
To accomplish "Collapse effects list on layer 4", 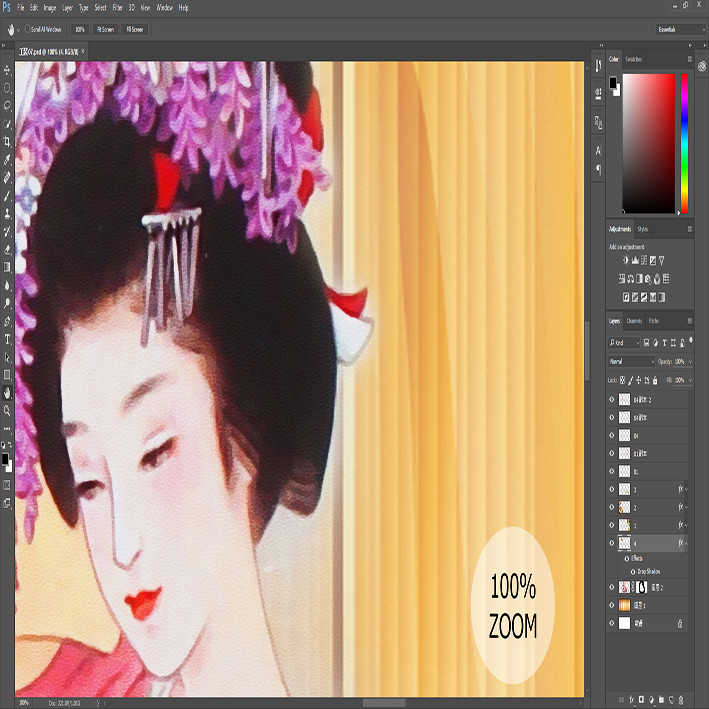I will pyautogui.click(x=686, y=543).
